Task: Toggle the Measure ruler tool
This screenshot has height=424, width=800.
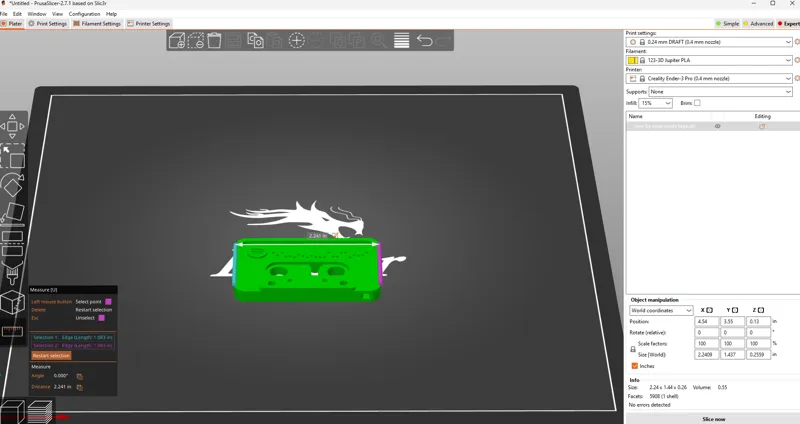Action: 12,332
